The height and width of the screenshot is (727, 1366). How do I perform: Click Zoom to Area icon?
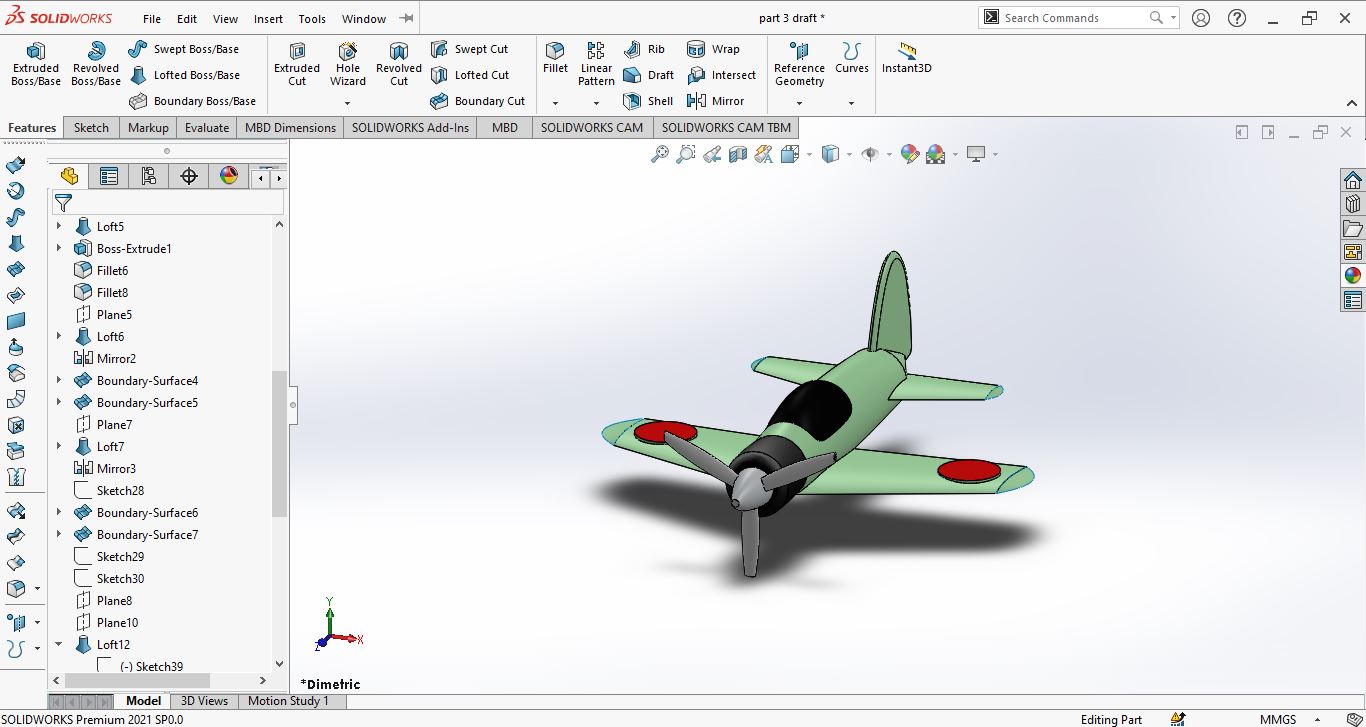[685, 154]
